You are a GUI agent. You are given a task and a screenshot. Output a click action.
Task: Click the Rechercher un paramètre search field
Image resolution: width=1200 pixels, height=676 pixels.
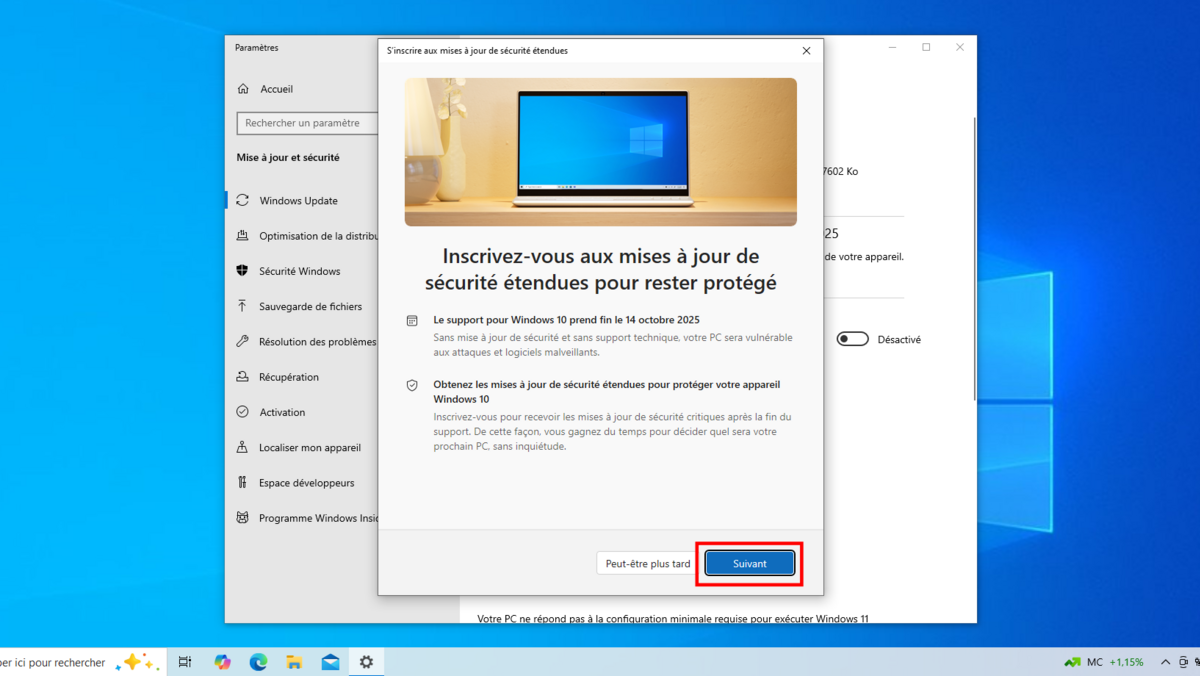(x=306, y=123)
